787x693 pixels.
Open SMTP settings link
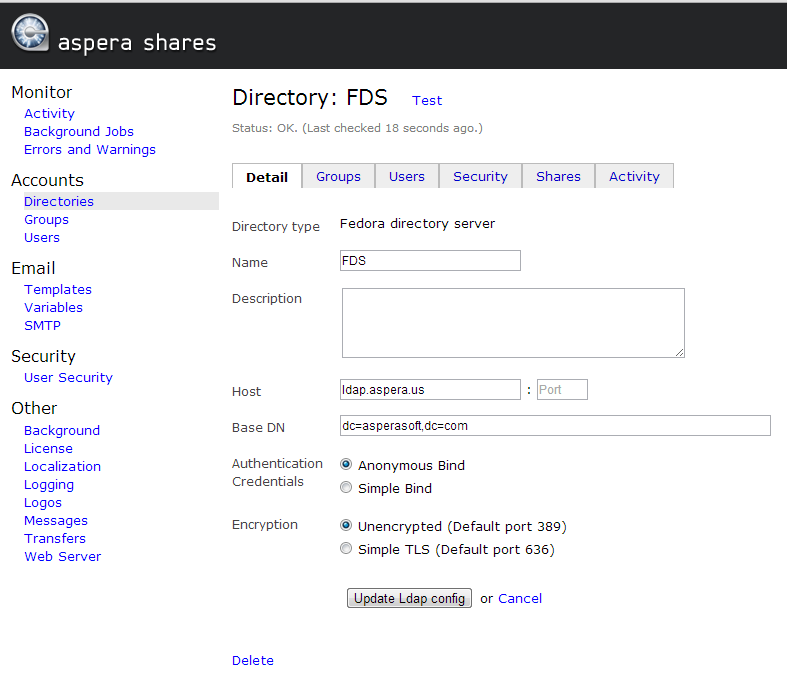42,326
